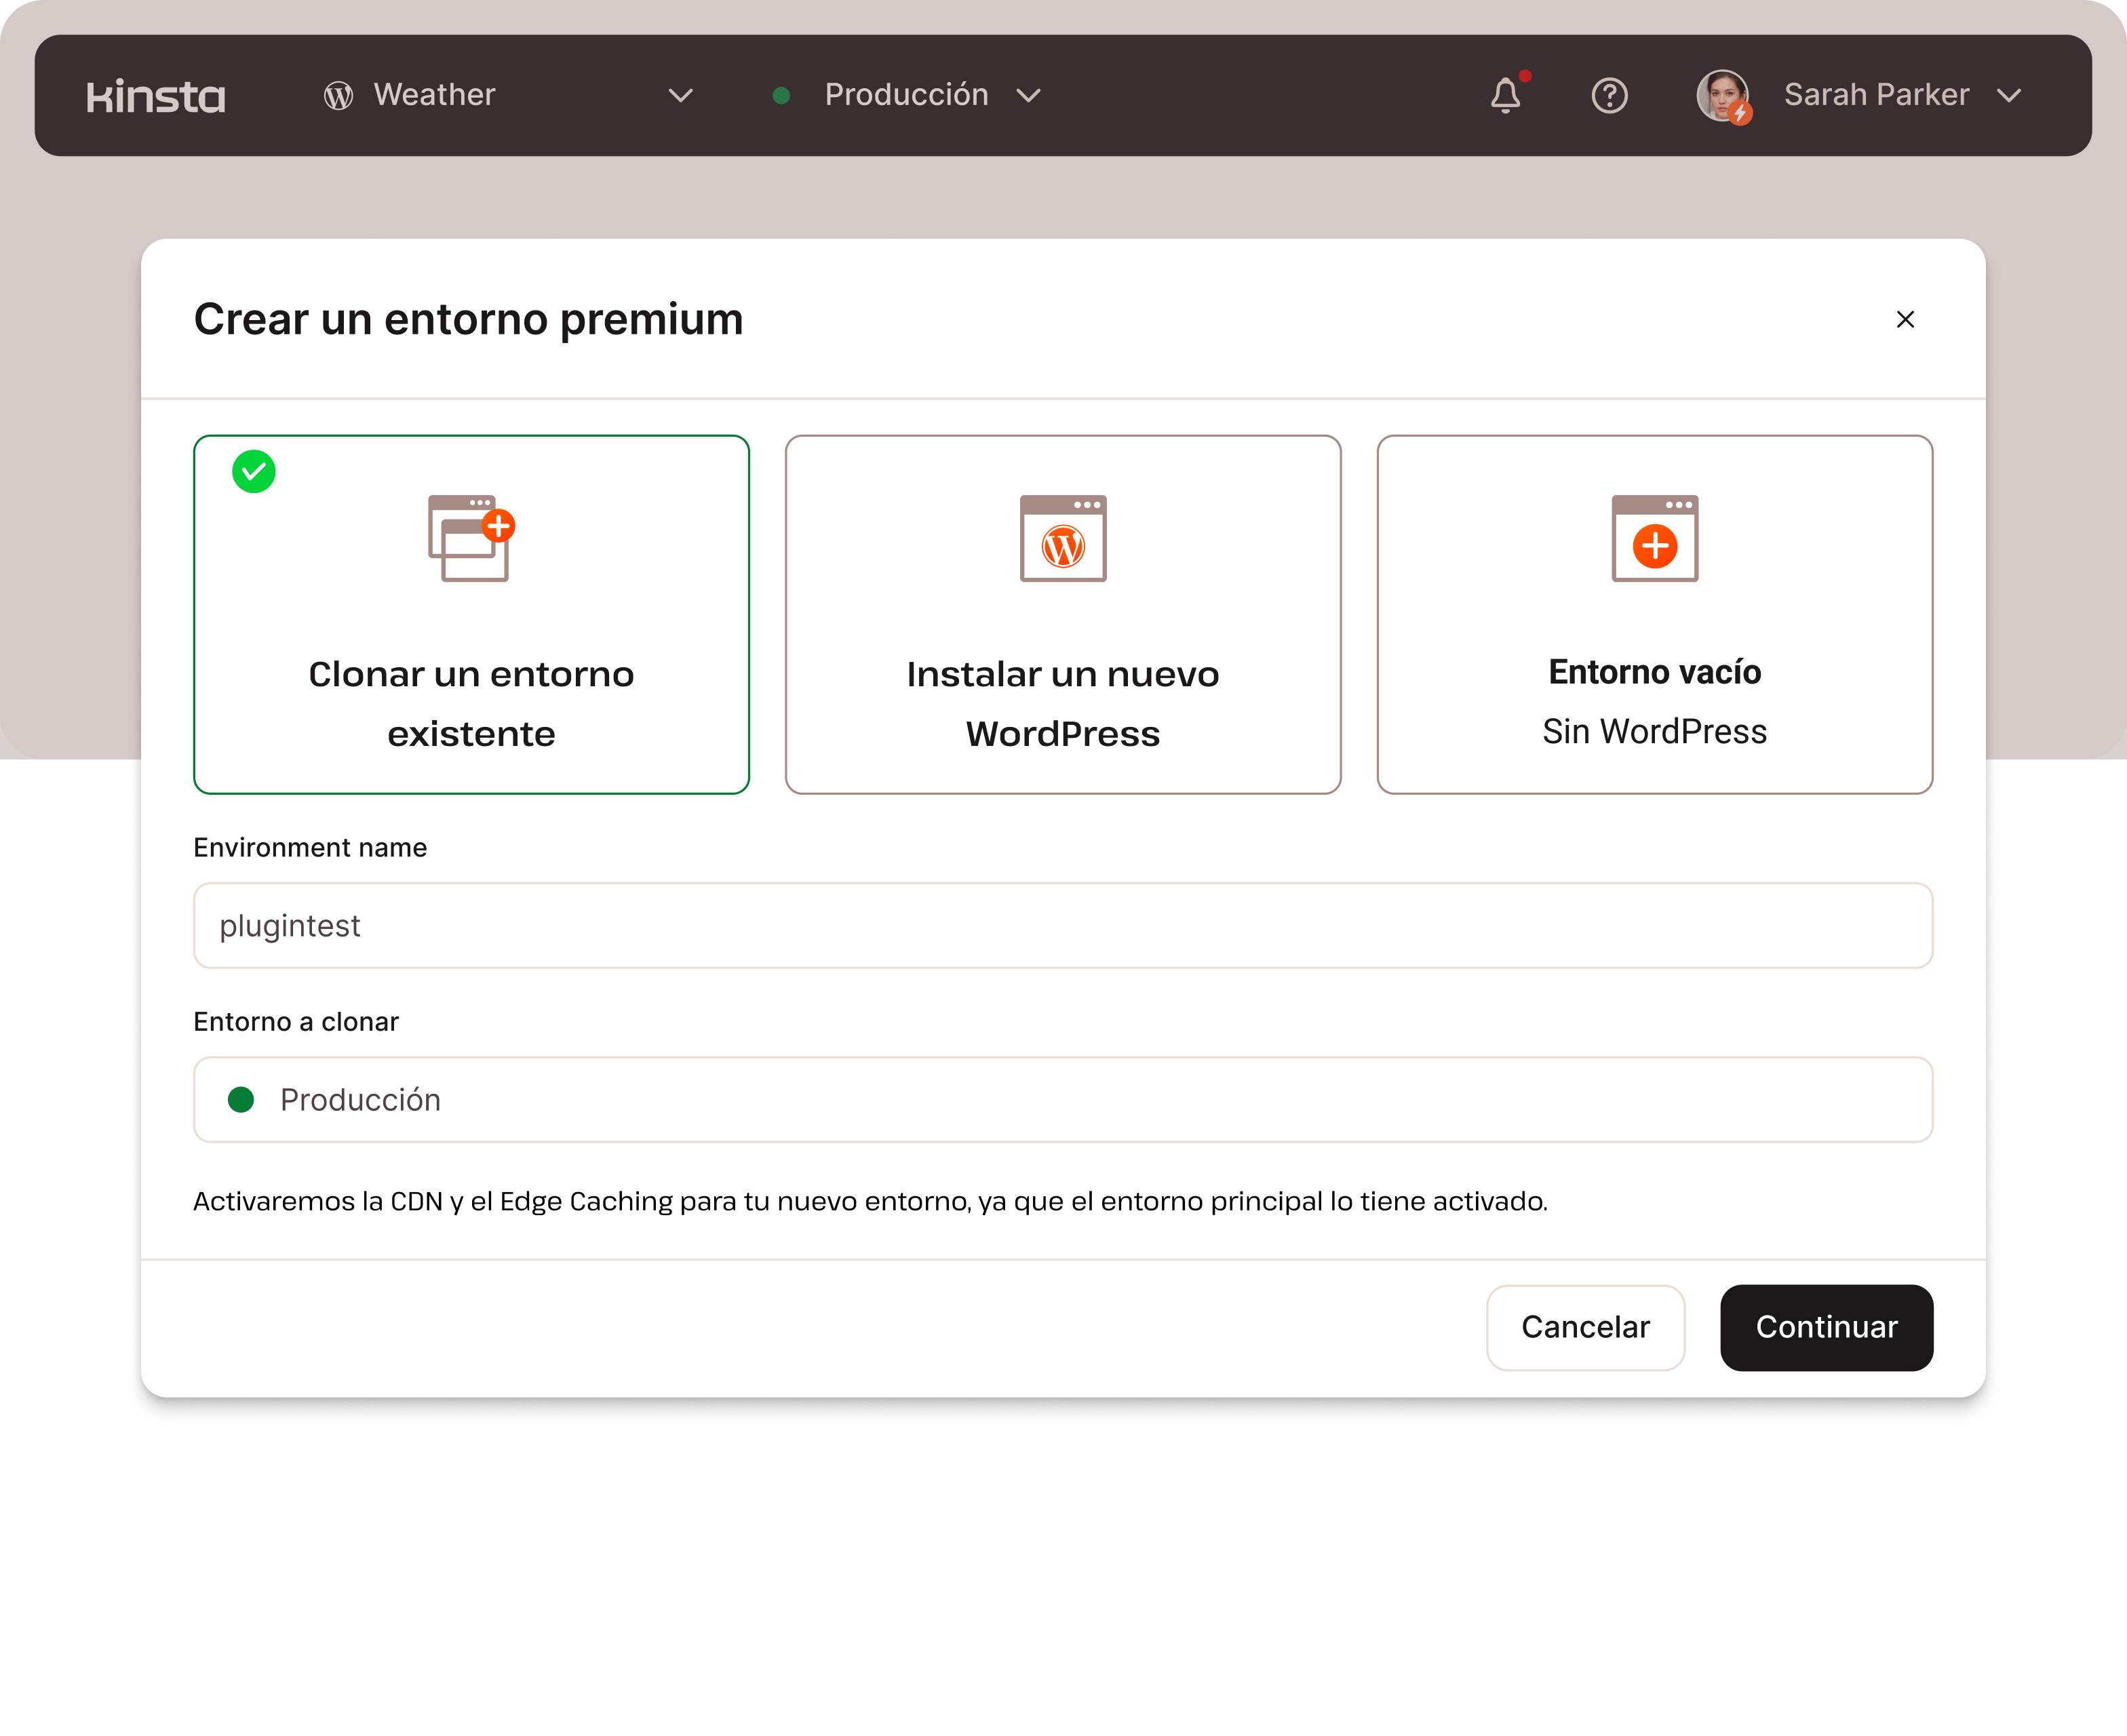2127x1736 pixels.
Task: Click the empty environment plus icon
Action: tap(1654, 538)
